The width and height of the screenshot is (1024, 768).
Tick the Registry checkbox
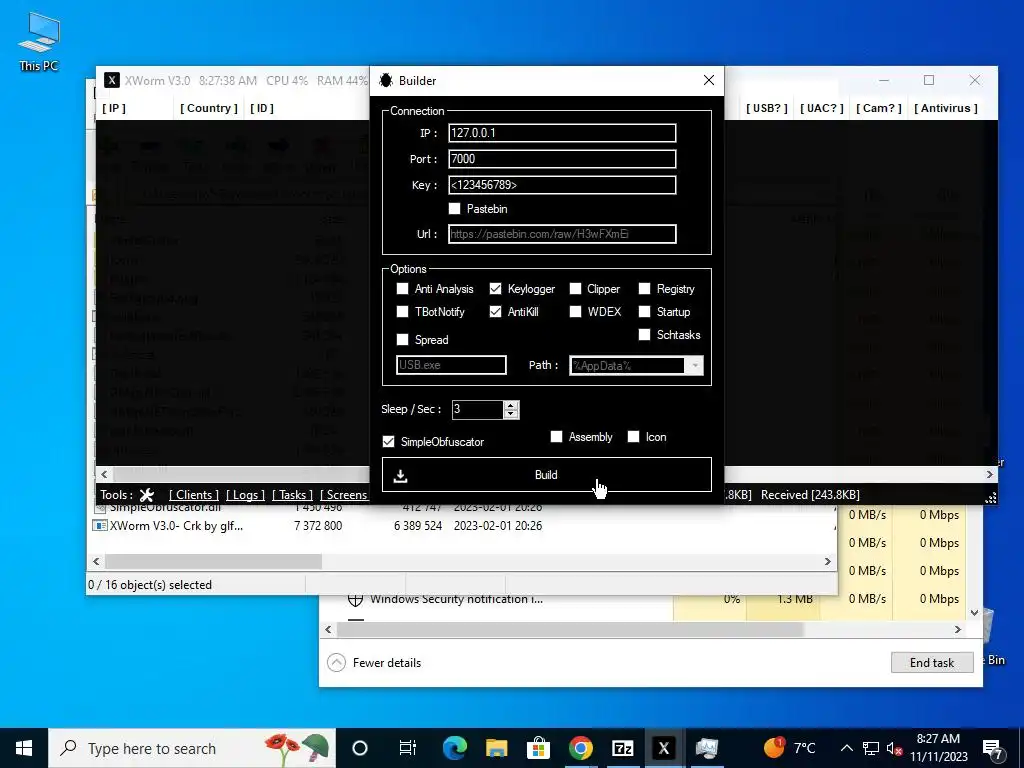[645, 289]
